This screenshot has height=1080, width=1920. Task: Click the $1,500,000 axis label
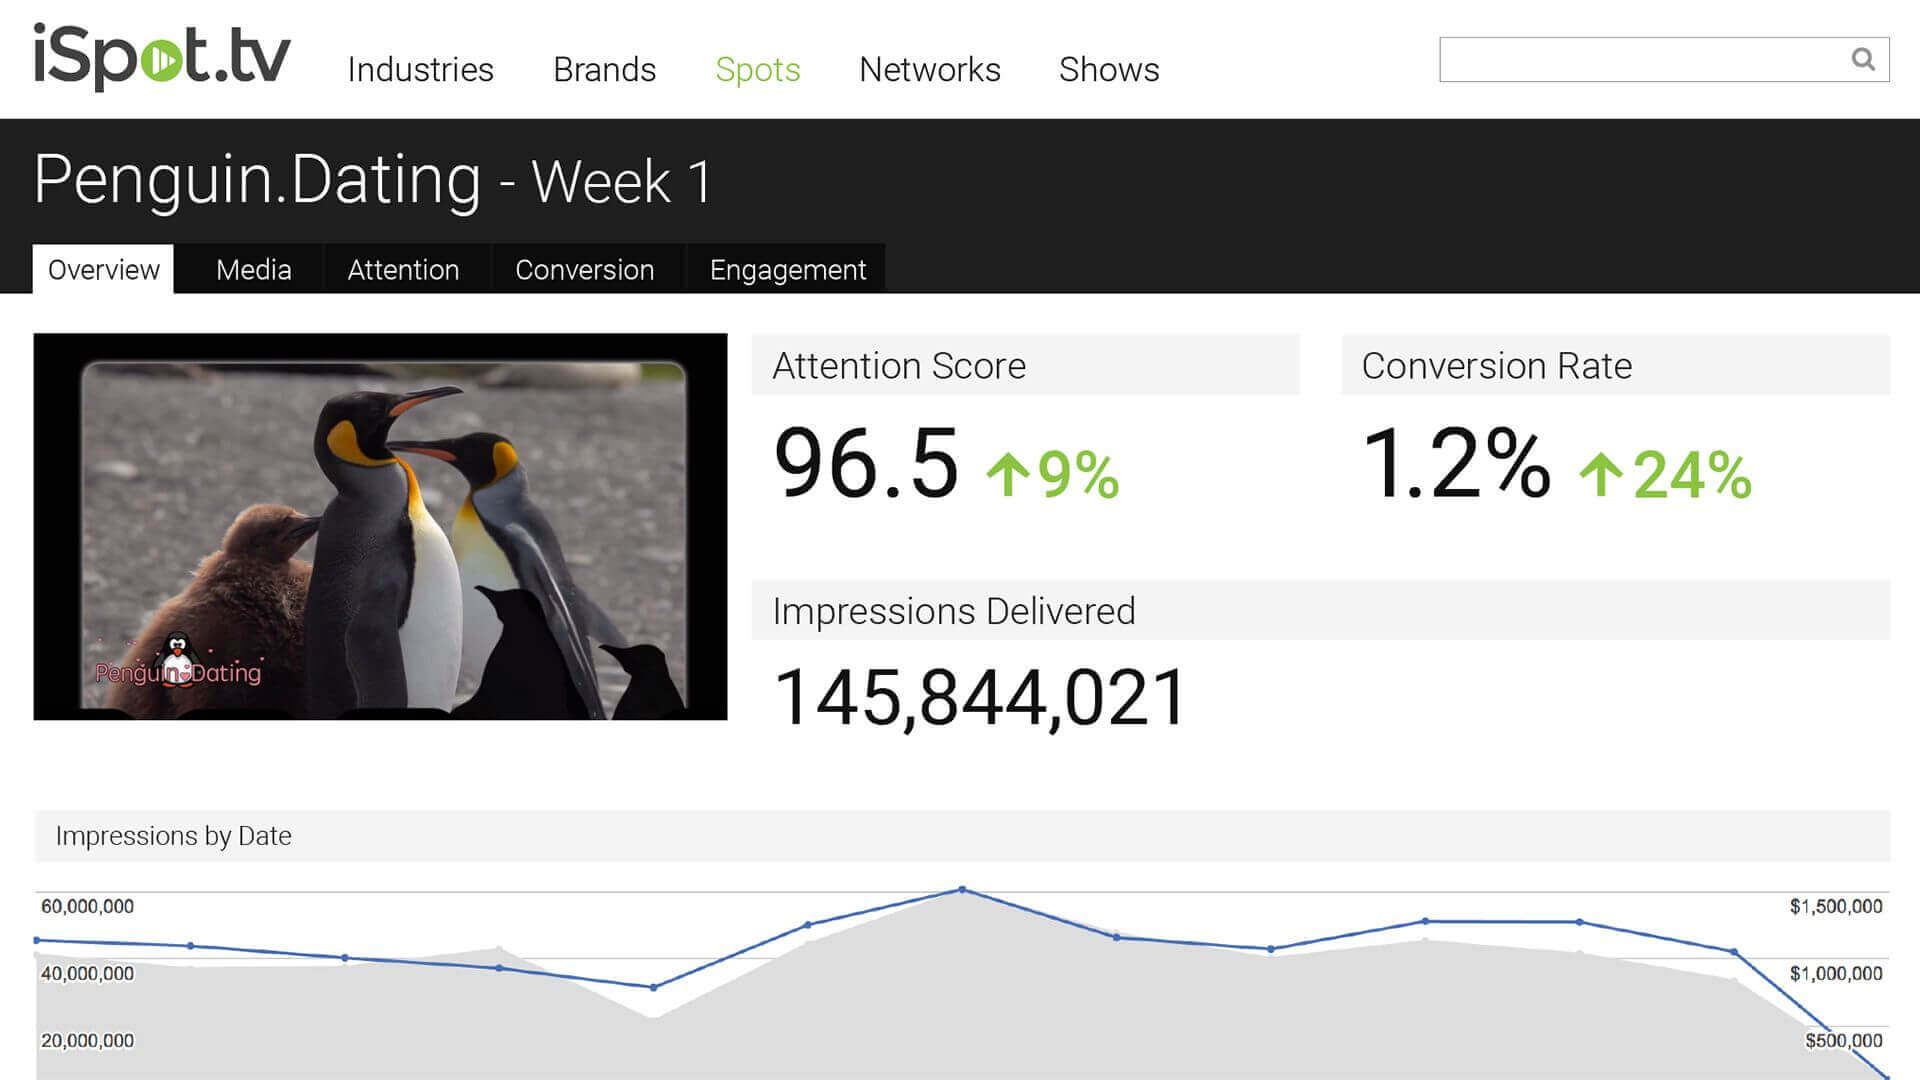[1836, 906]
